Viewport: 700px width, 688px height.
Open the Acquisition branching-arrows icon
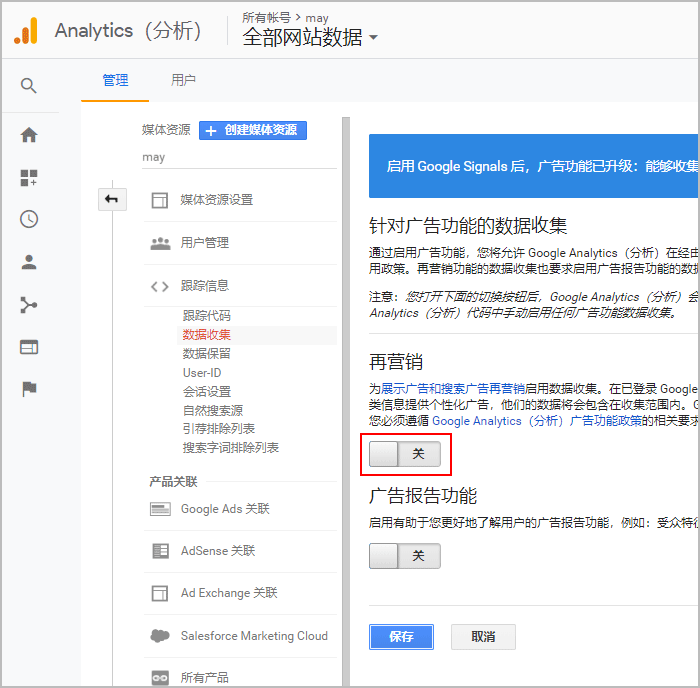[29, 305]
